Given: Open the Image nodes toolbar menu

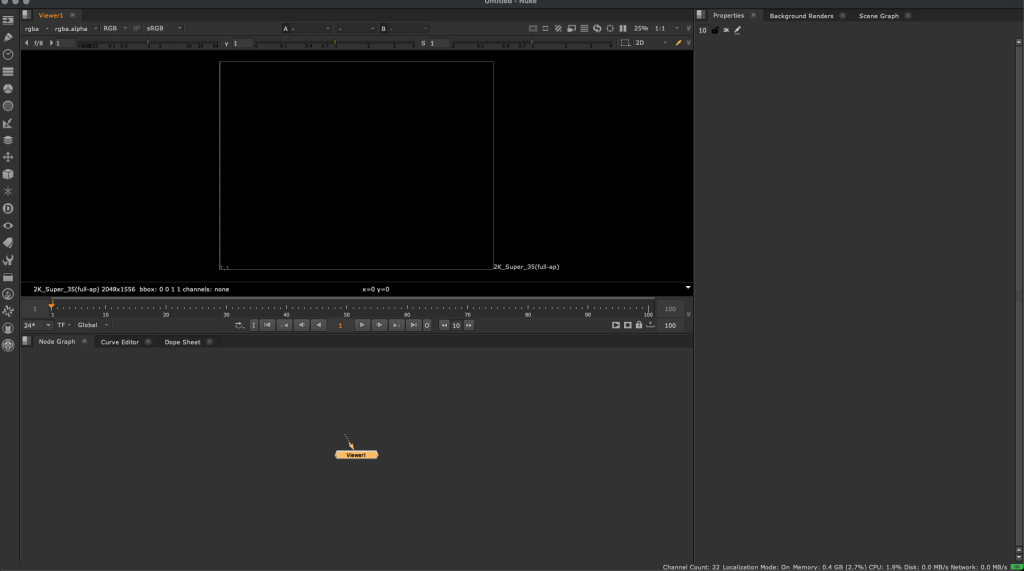Looking at the screenshot, I should click(8, 20).
